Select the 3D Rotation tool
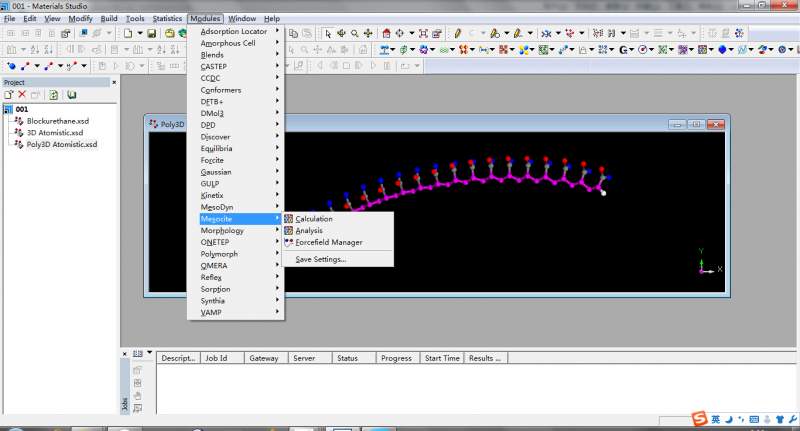The image size is (800, 431). [x=341, y=34]
